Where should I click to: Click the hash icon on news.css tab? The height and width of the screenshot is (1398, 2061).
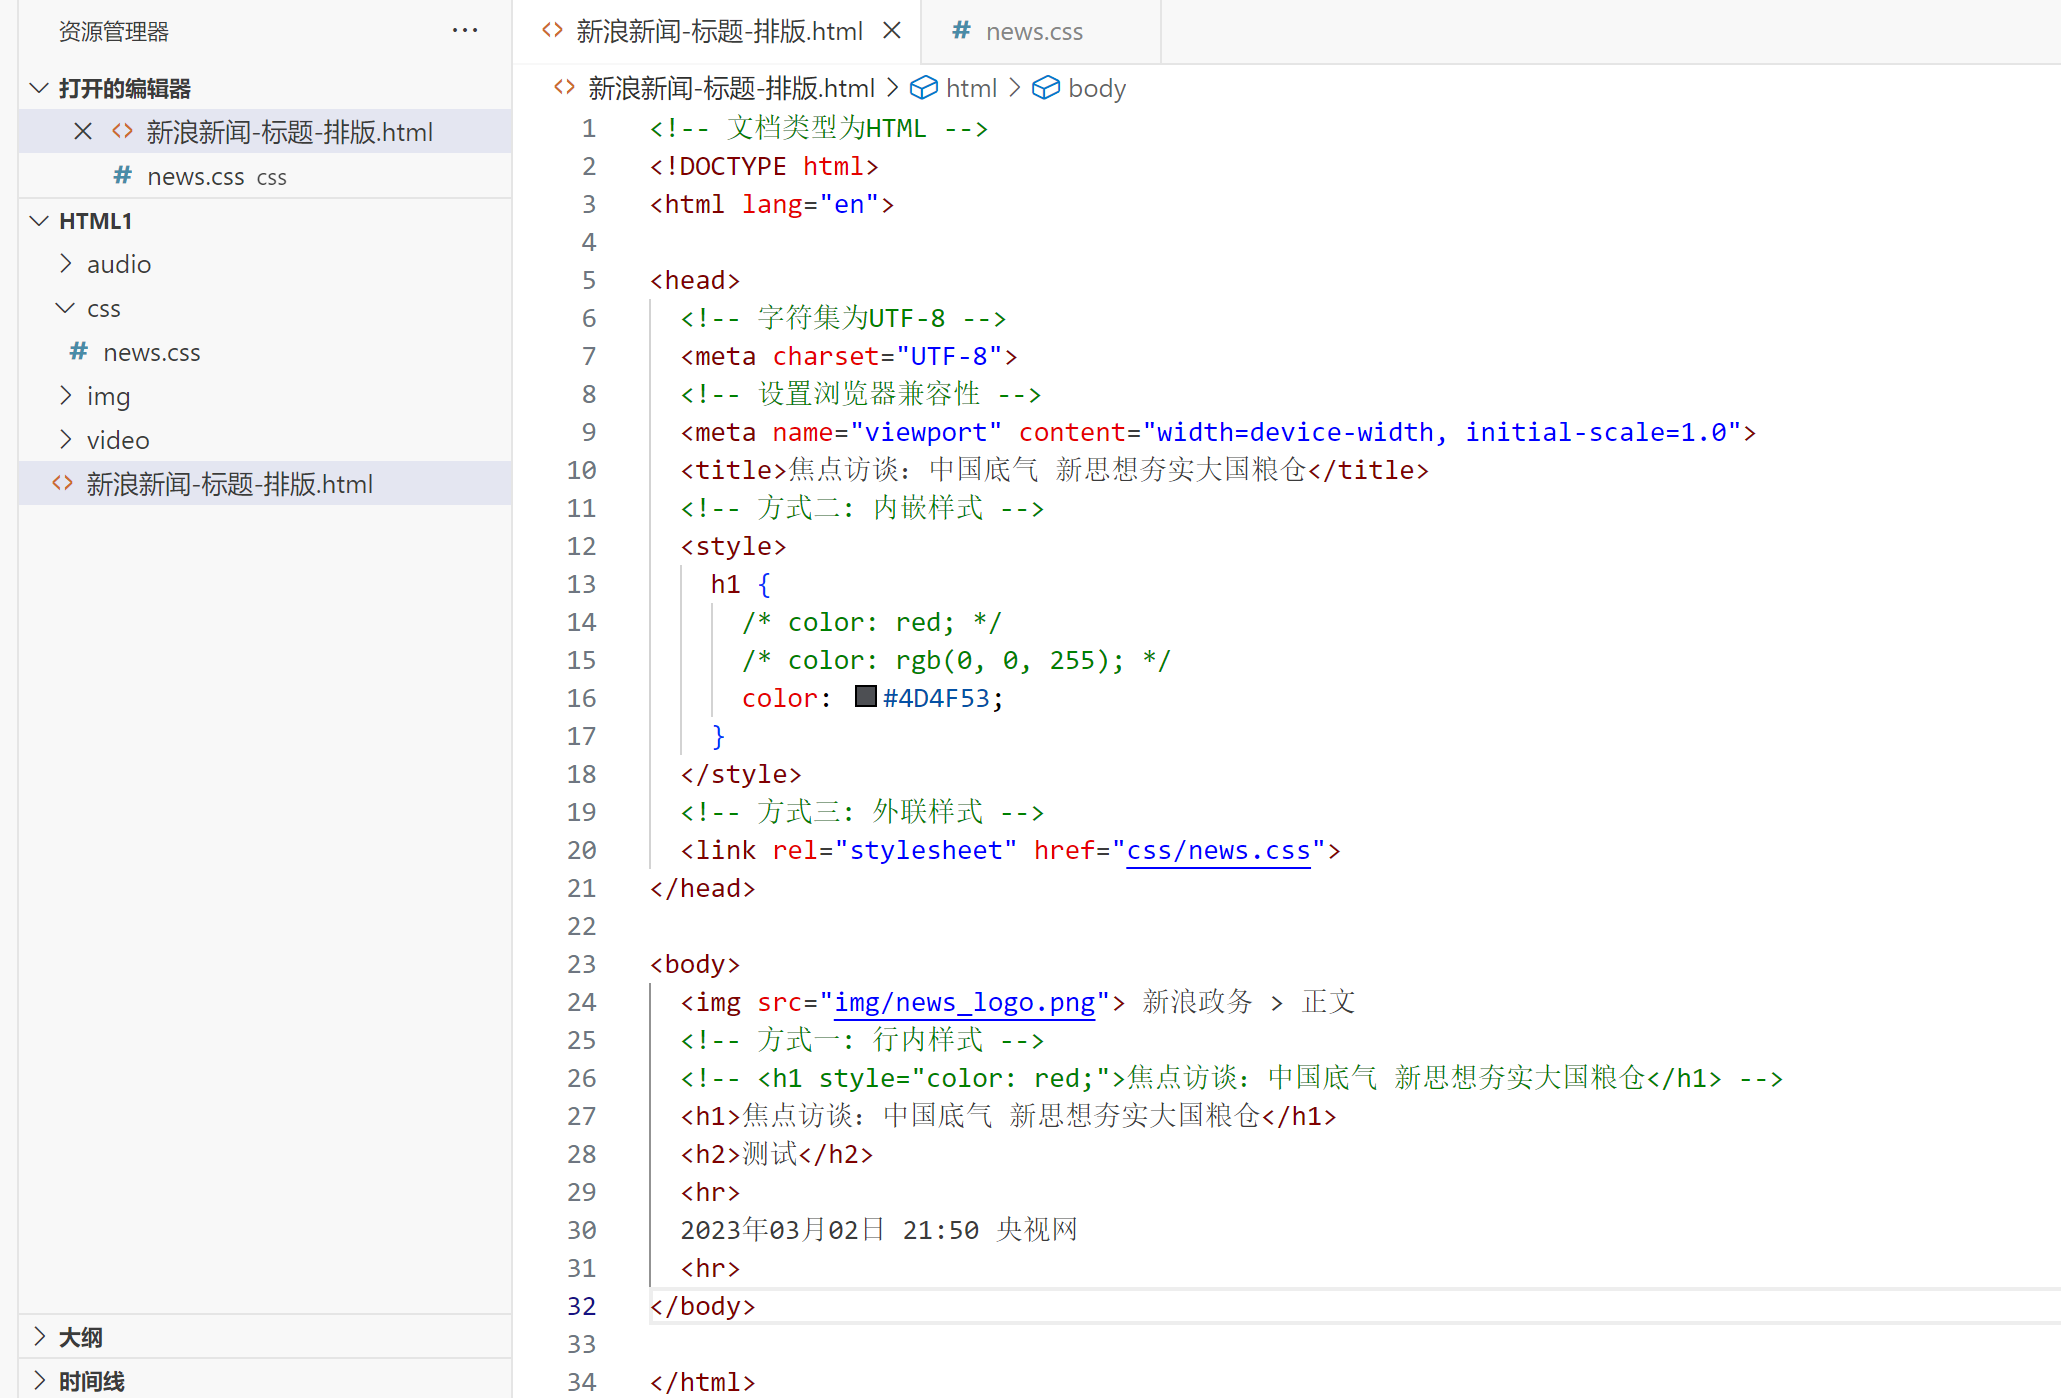[x=961, y=30]
